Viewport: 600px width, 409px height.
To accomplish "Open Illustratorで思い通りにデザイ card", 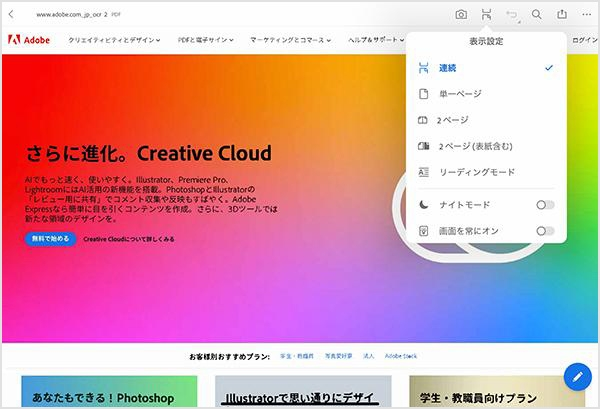I will [x=303, y=391].
